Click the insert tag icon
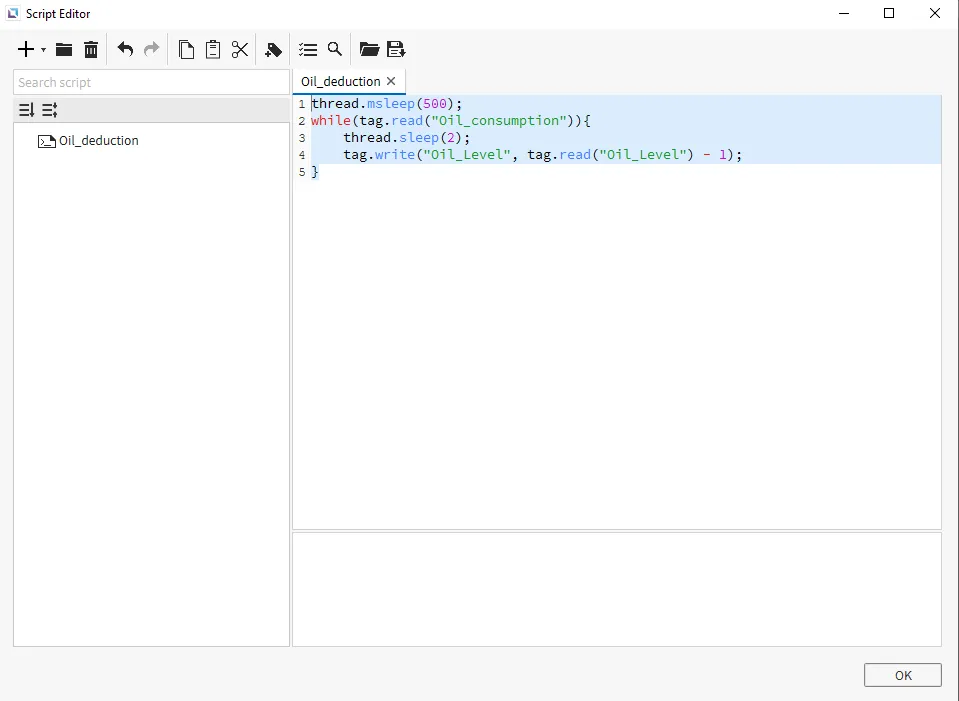 point(273,49)
